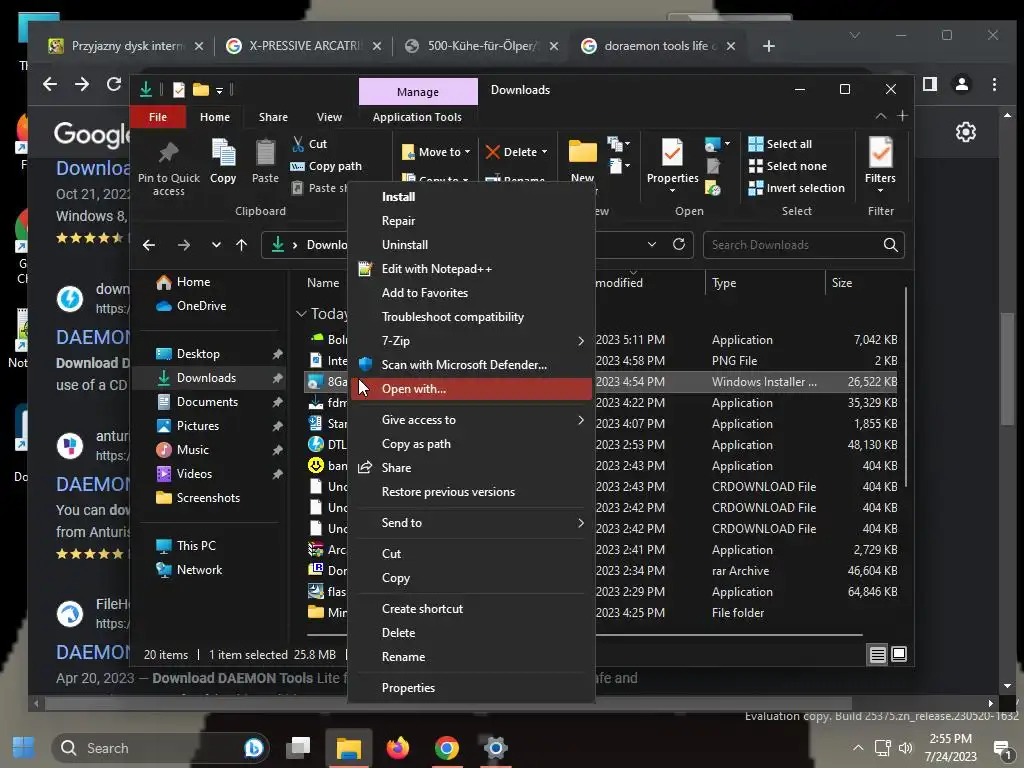Select Edit with Notepad++

point(472,269)
